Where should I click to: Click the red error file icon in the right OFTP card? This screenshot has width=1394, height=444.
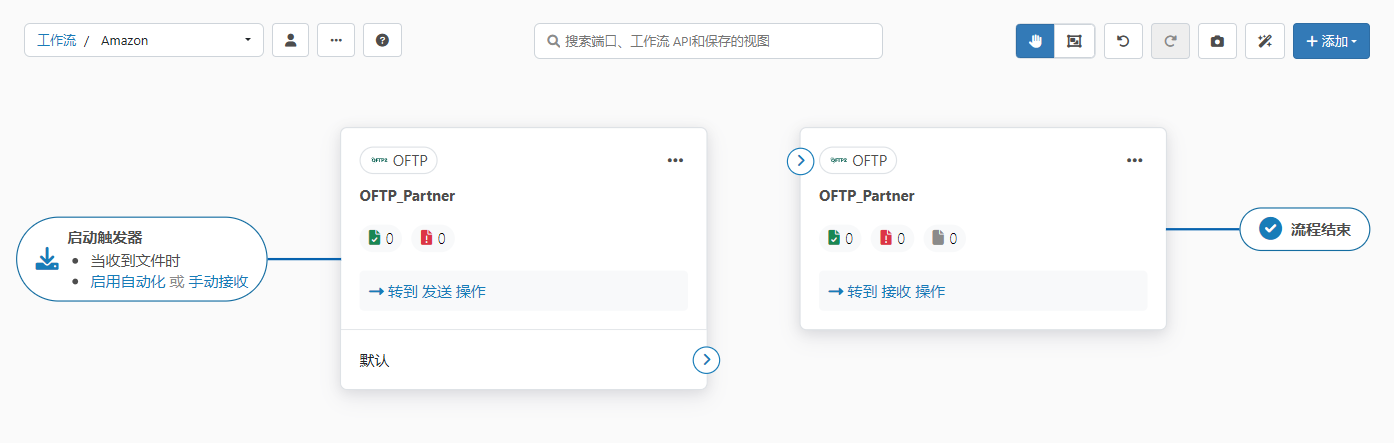(885, 238)
